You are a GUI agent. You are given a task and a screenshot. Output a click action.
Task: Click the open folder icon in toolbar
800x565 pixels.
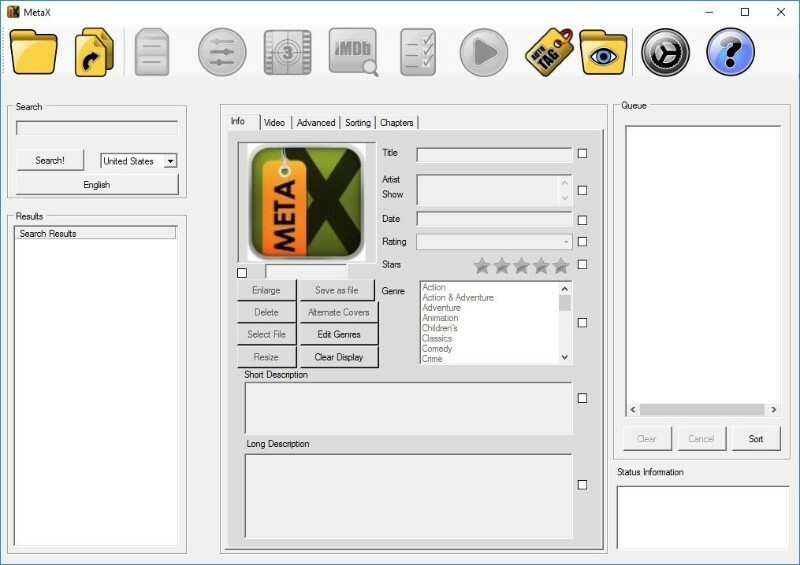(x=34, y=52)
